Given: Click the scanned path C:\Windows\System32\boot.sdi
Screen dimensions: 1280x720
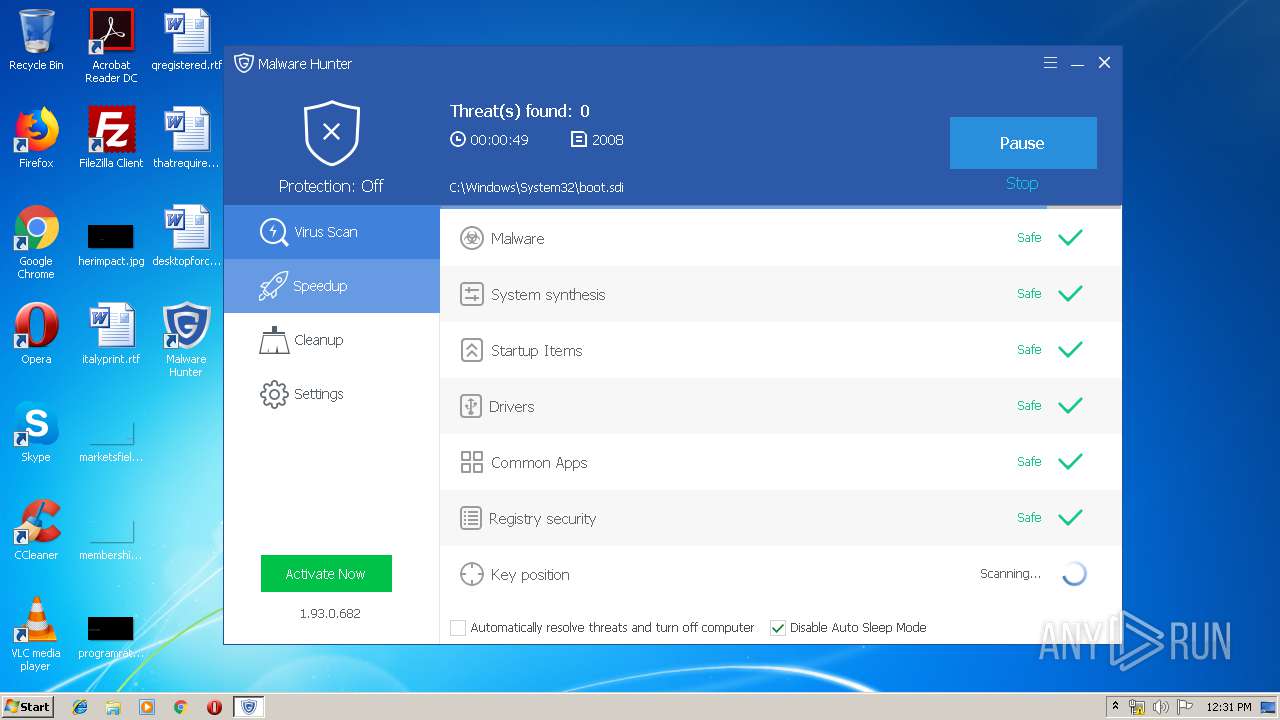Looking at the screenshot, I should (x=537, y=187).
